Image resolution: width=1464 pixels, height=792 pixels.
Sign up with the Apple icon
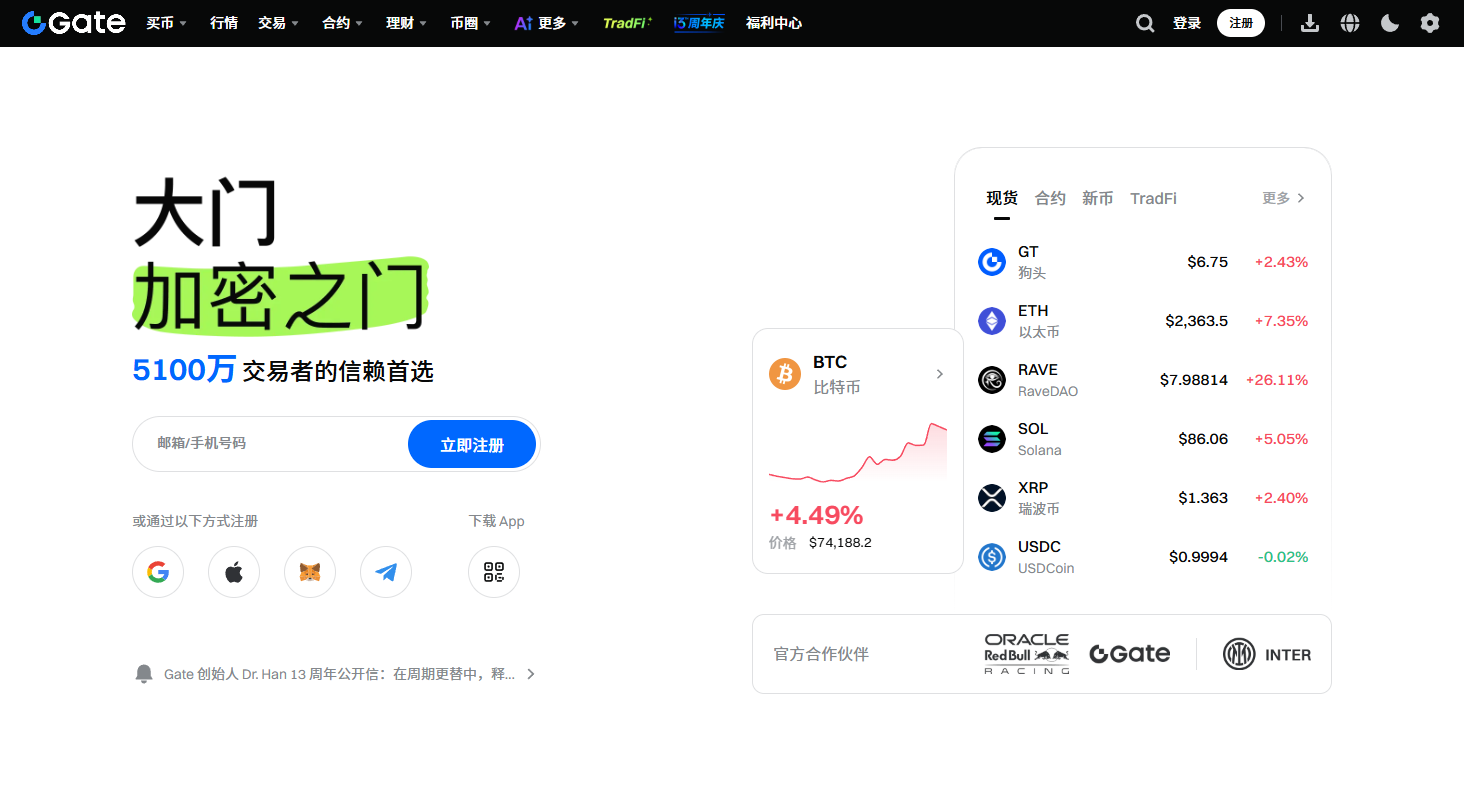tap(234, 571)
